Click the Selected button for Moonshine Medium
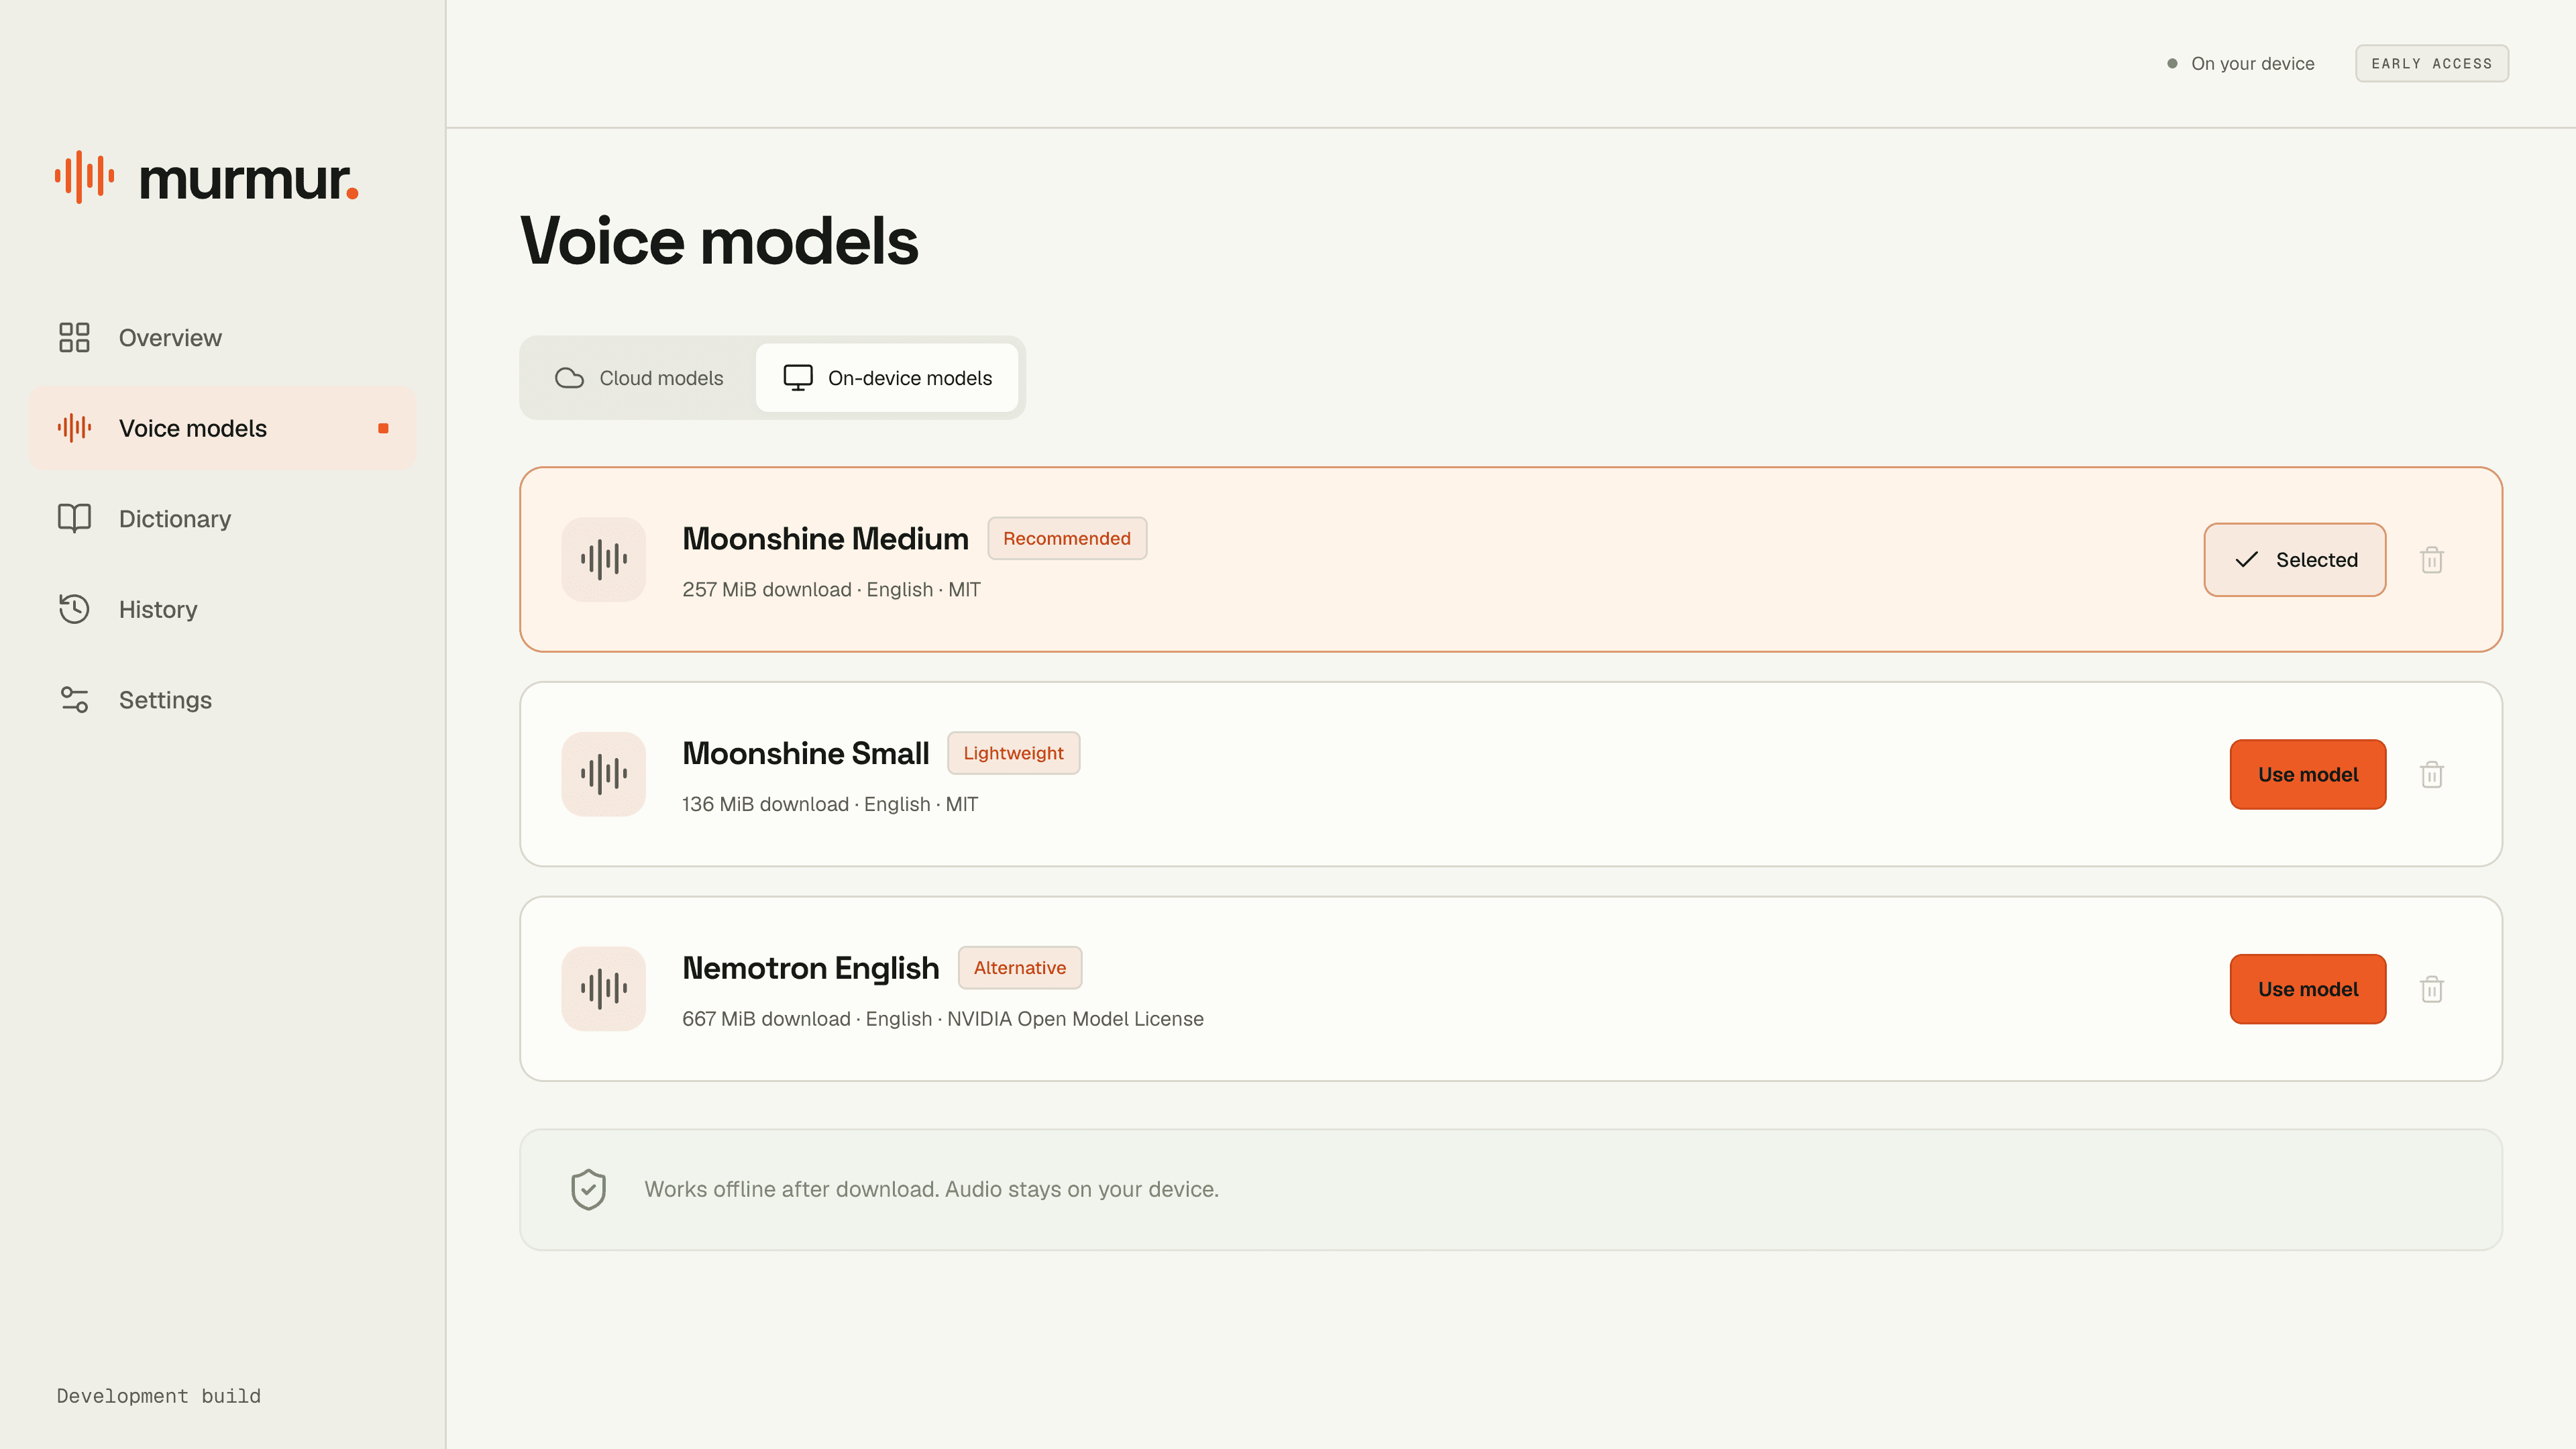The width and height of the screenshot is (2576, 1449). pyautogui.click(x=2295, y=560)
